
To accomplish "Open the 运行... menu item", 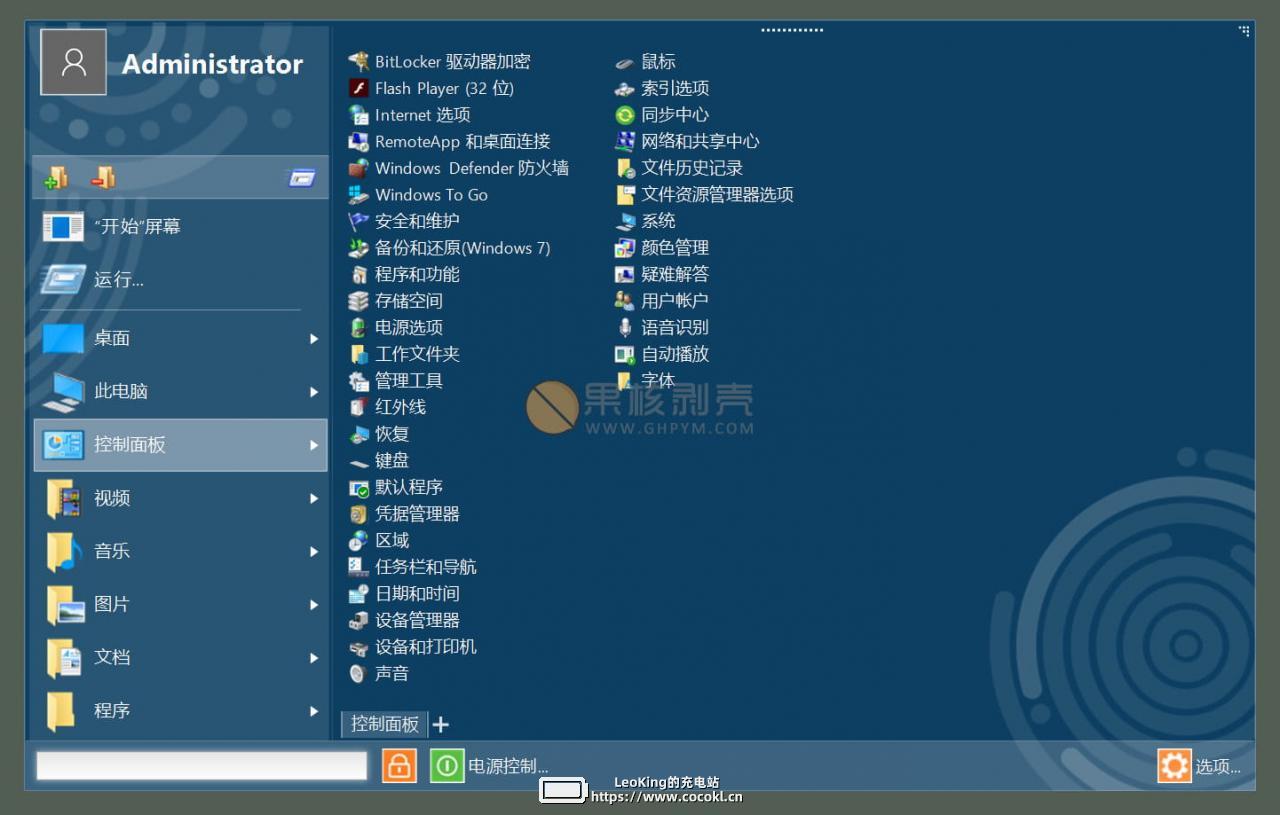I will [180, 280].
